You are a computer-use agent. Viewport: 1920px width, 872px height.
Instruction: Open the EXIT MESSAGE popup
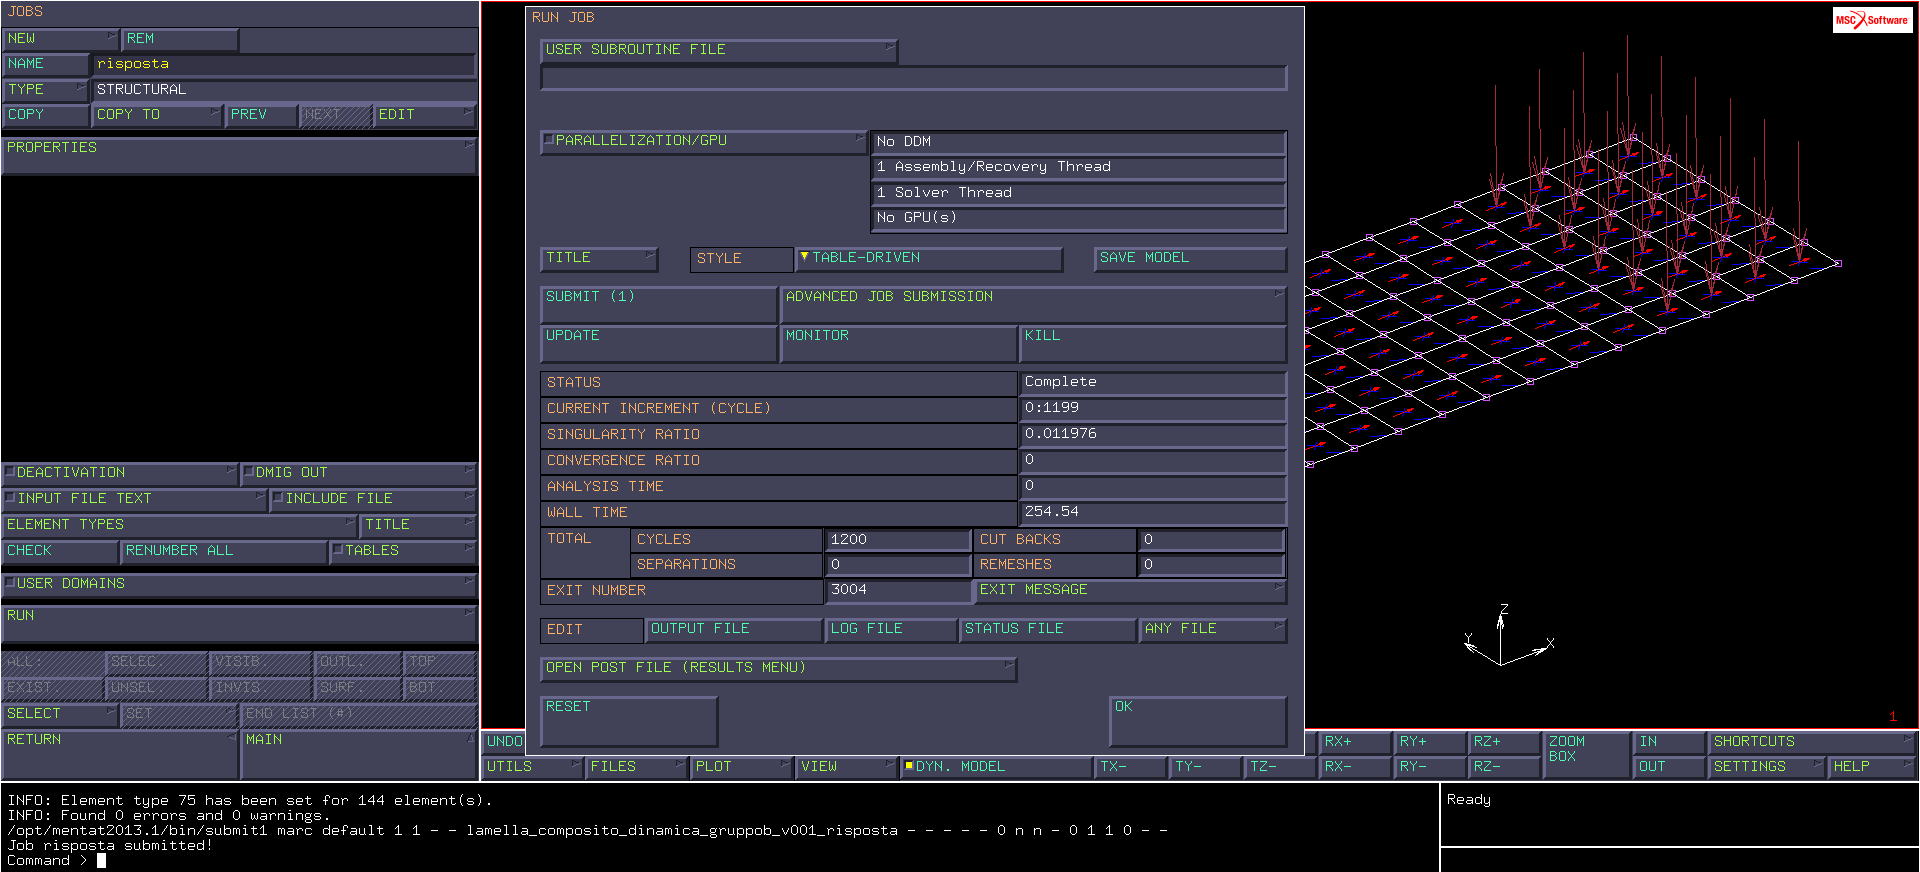coord(1130,590)
